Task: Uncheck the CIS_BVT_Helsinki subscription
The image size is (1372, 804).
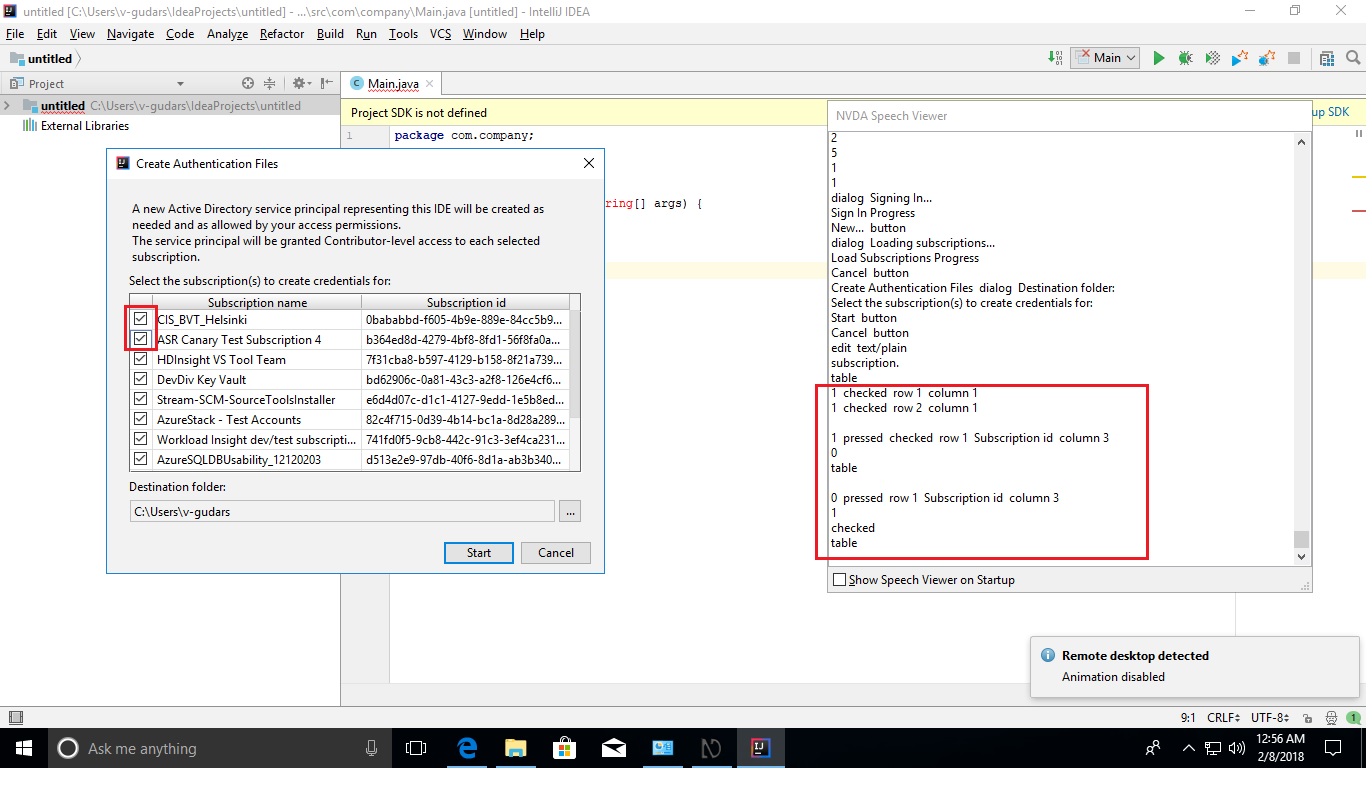Action: point(140,318)
